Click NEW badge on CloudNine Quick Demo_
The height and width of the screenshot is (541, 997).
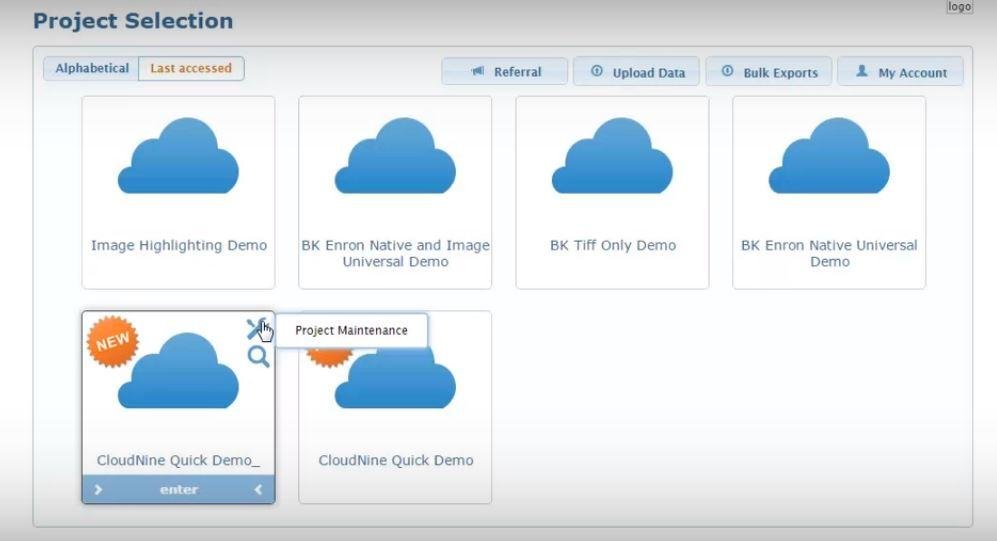(x=113, y=341)
